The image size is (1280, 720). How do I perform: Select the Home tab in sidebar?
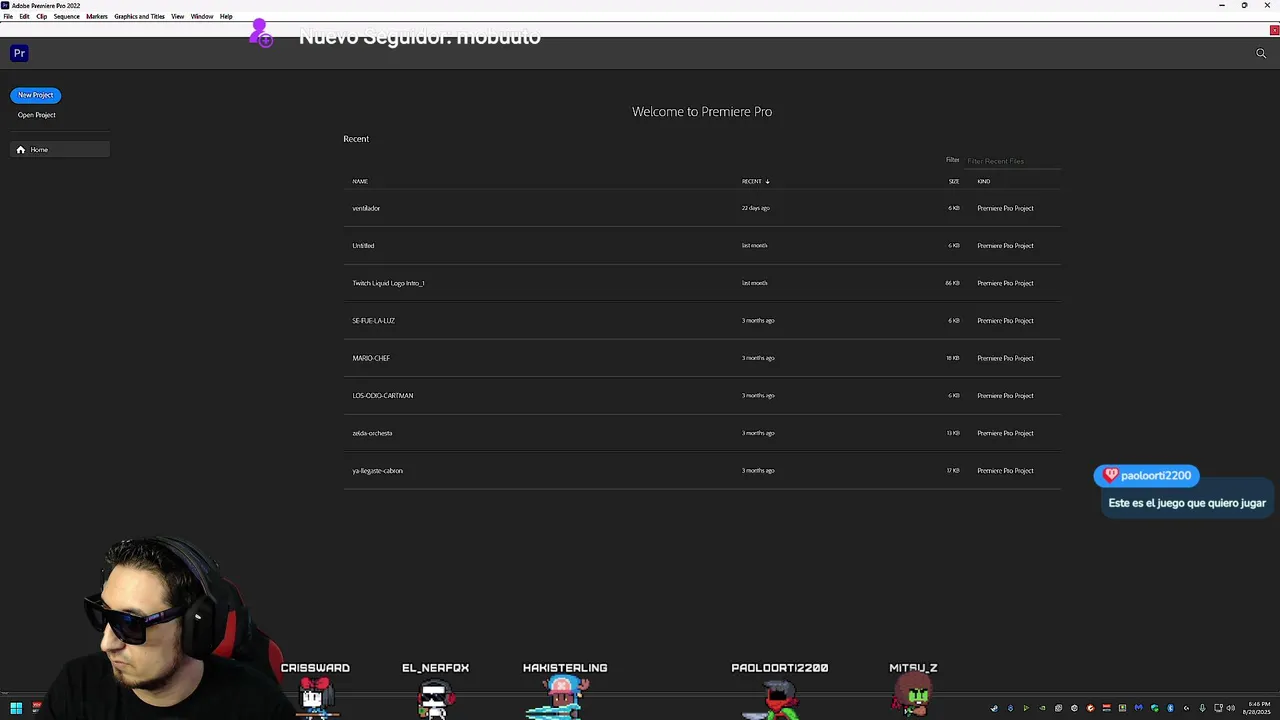click(60, 150)
